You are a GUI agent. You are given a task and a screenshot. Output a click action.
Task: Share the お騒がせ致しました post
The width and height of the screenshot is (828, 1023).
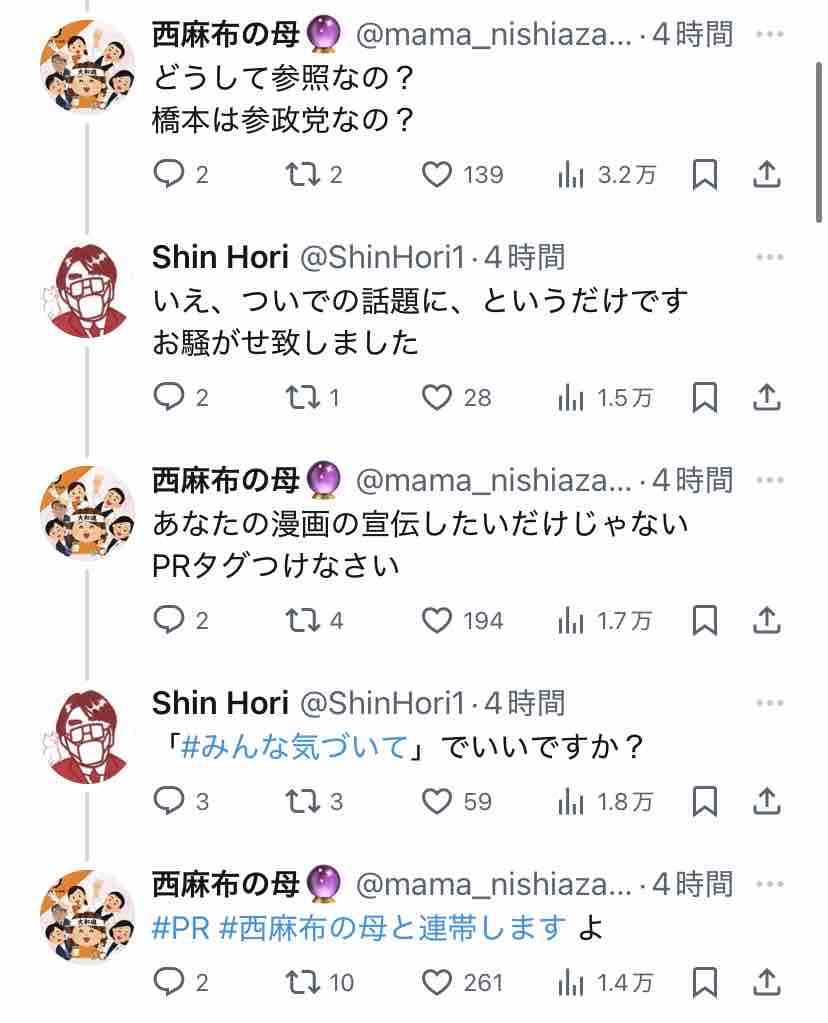click(767, 397)
